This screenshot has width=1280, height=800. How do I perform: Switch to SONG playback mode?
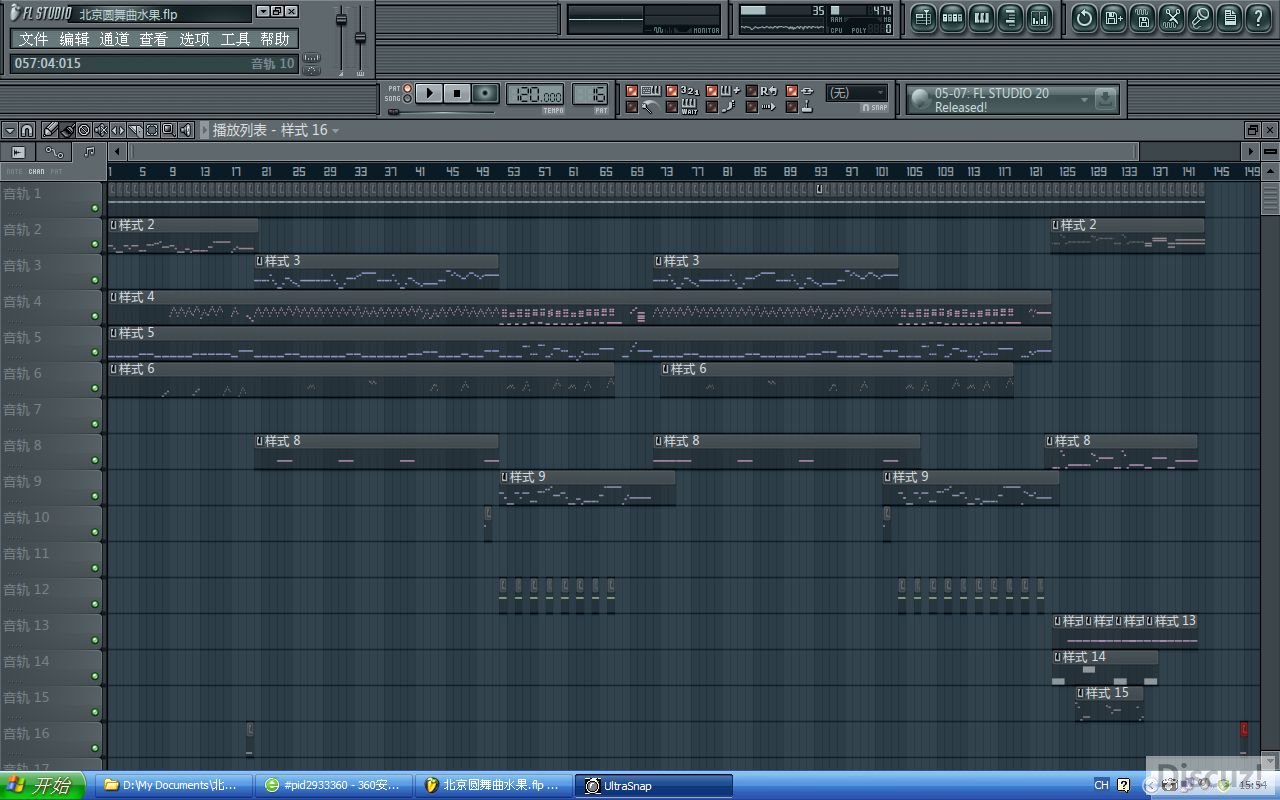coord(407,99)
